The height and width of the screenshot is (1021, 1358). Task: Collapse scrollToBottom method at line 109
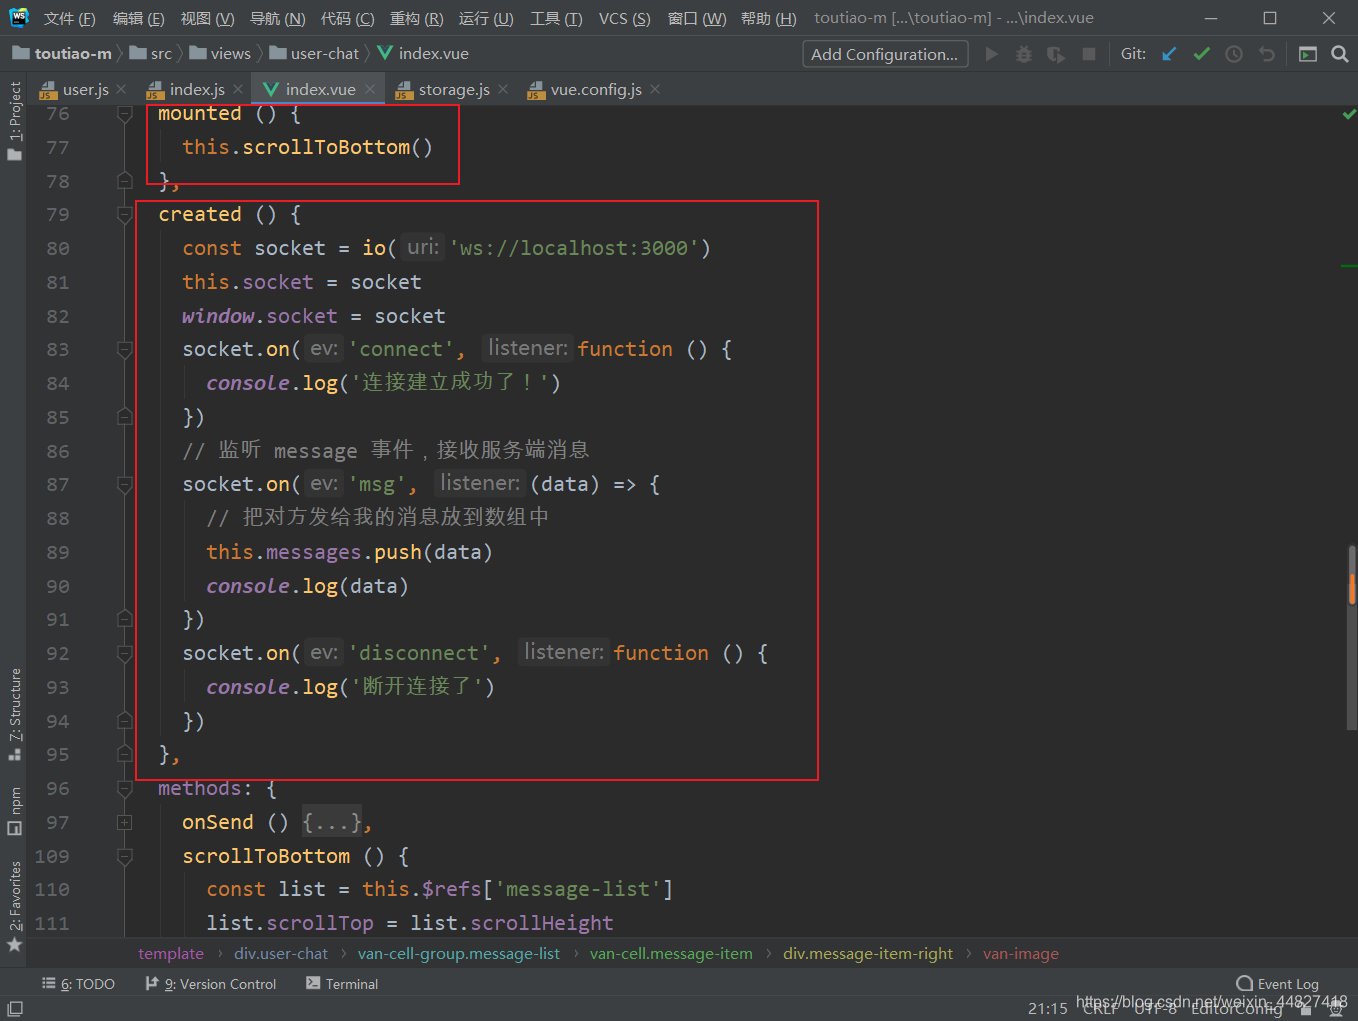[125, 857]
